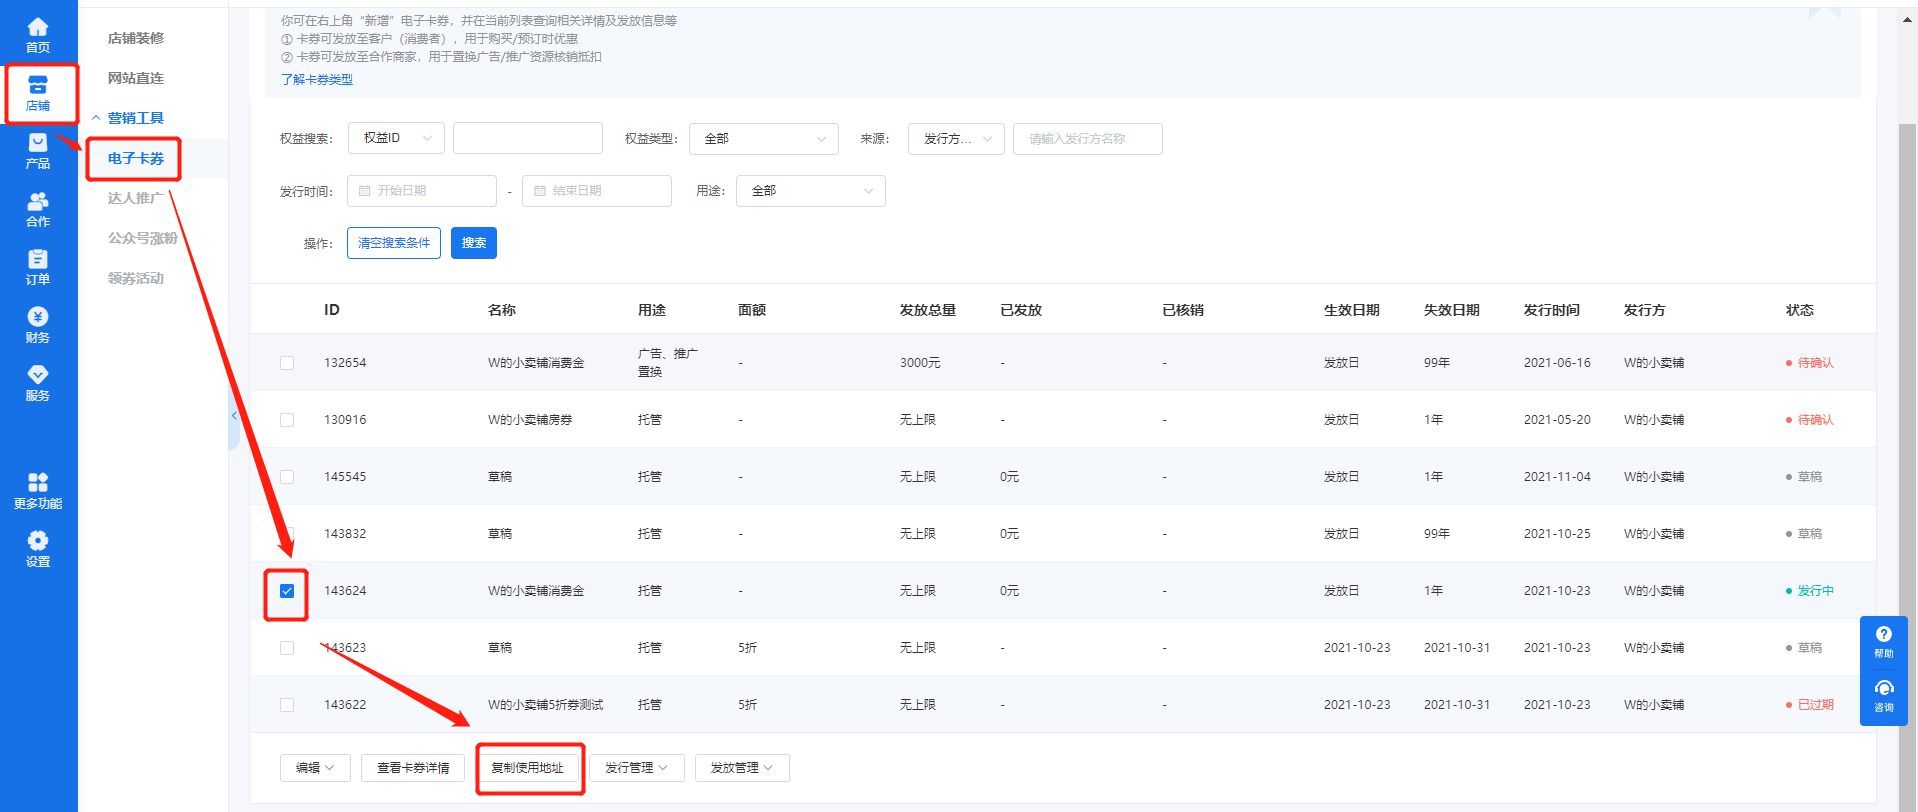The height and width of the screenshot is (812, 1918).
Task: Expand the 发行管理 dropdown button
Action: (x=637, y=768)
